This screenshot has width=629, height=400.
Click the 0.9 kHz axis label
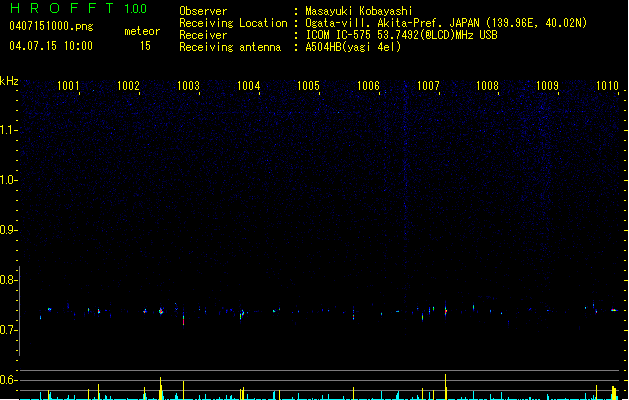tap(8, 230)
